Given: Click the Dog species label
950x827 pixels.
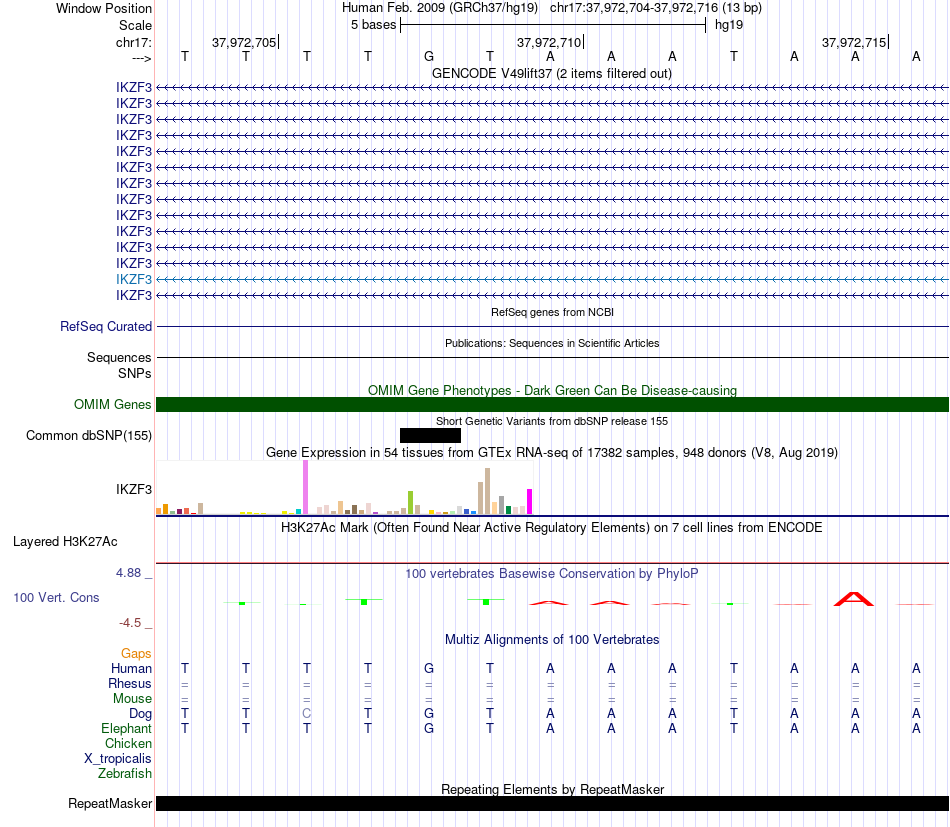Looking at the screenshot, I should (140, 714).
